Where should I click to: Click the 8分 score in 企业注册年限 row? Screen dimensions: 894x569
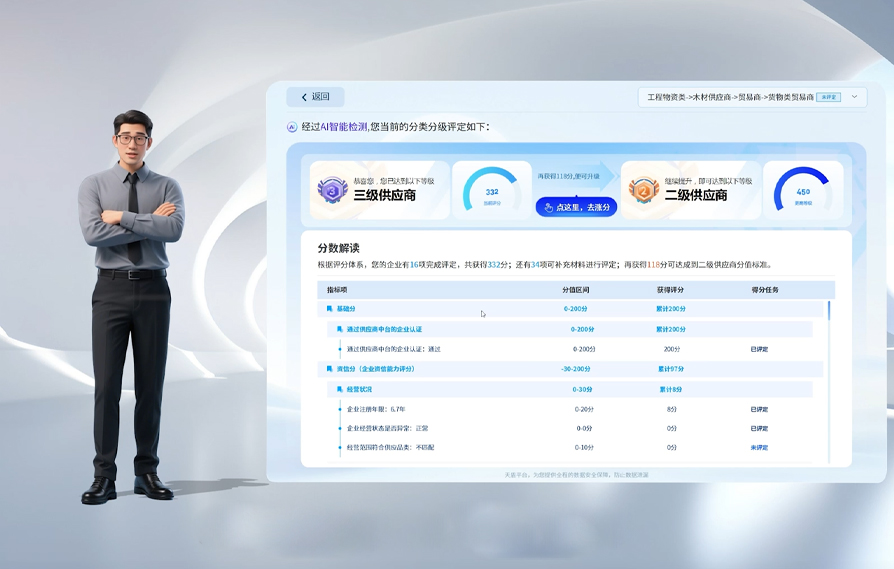(672, 409)
